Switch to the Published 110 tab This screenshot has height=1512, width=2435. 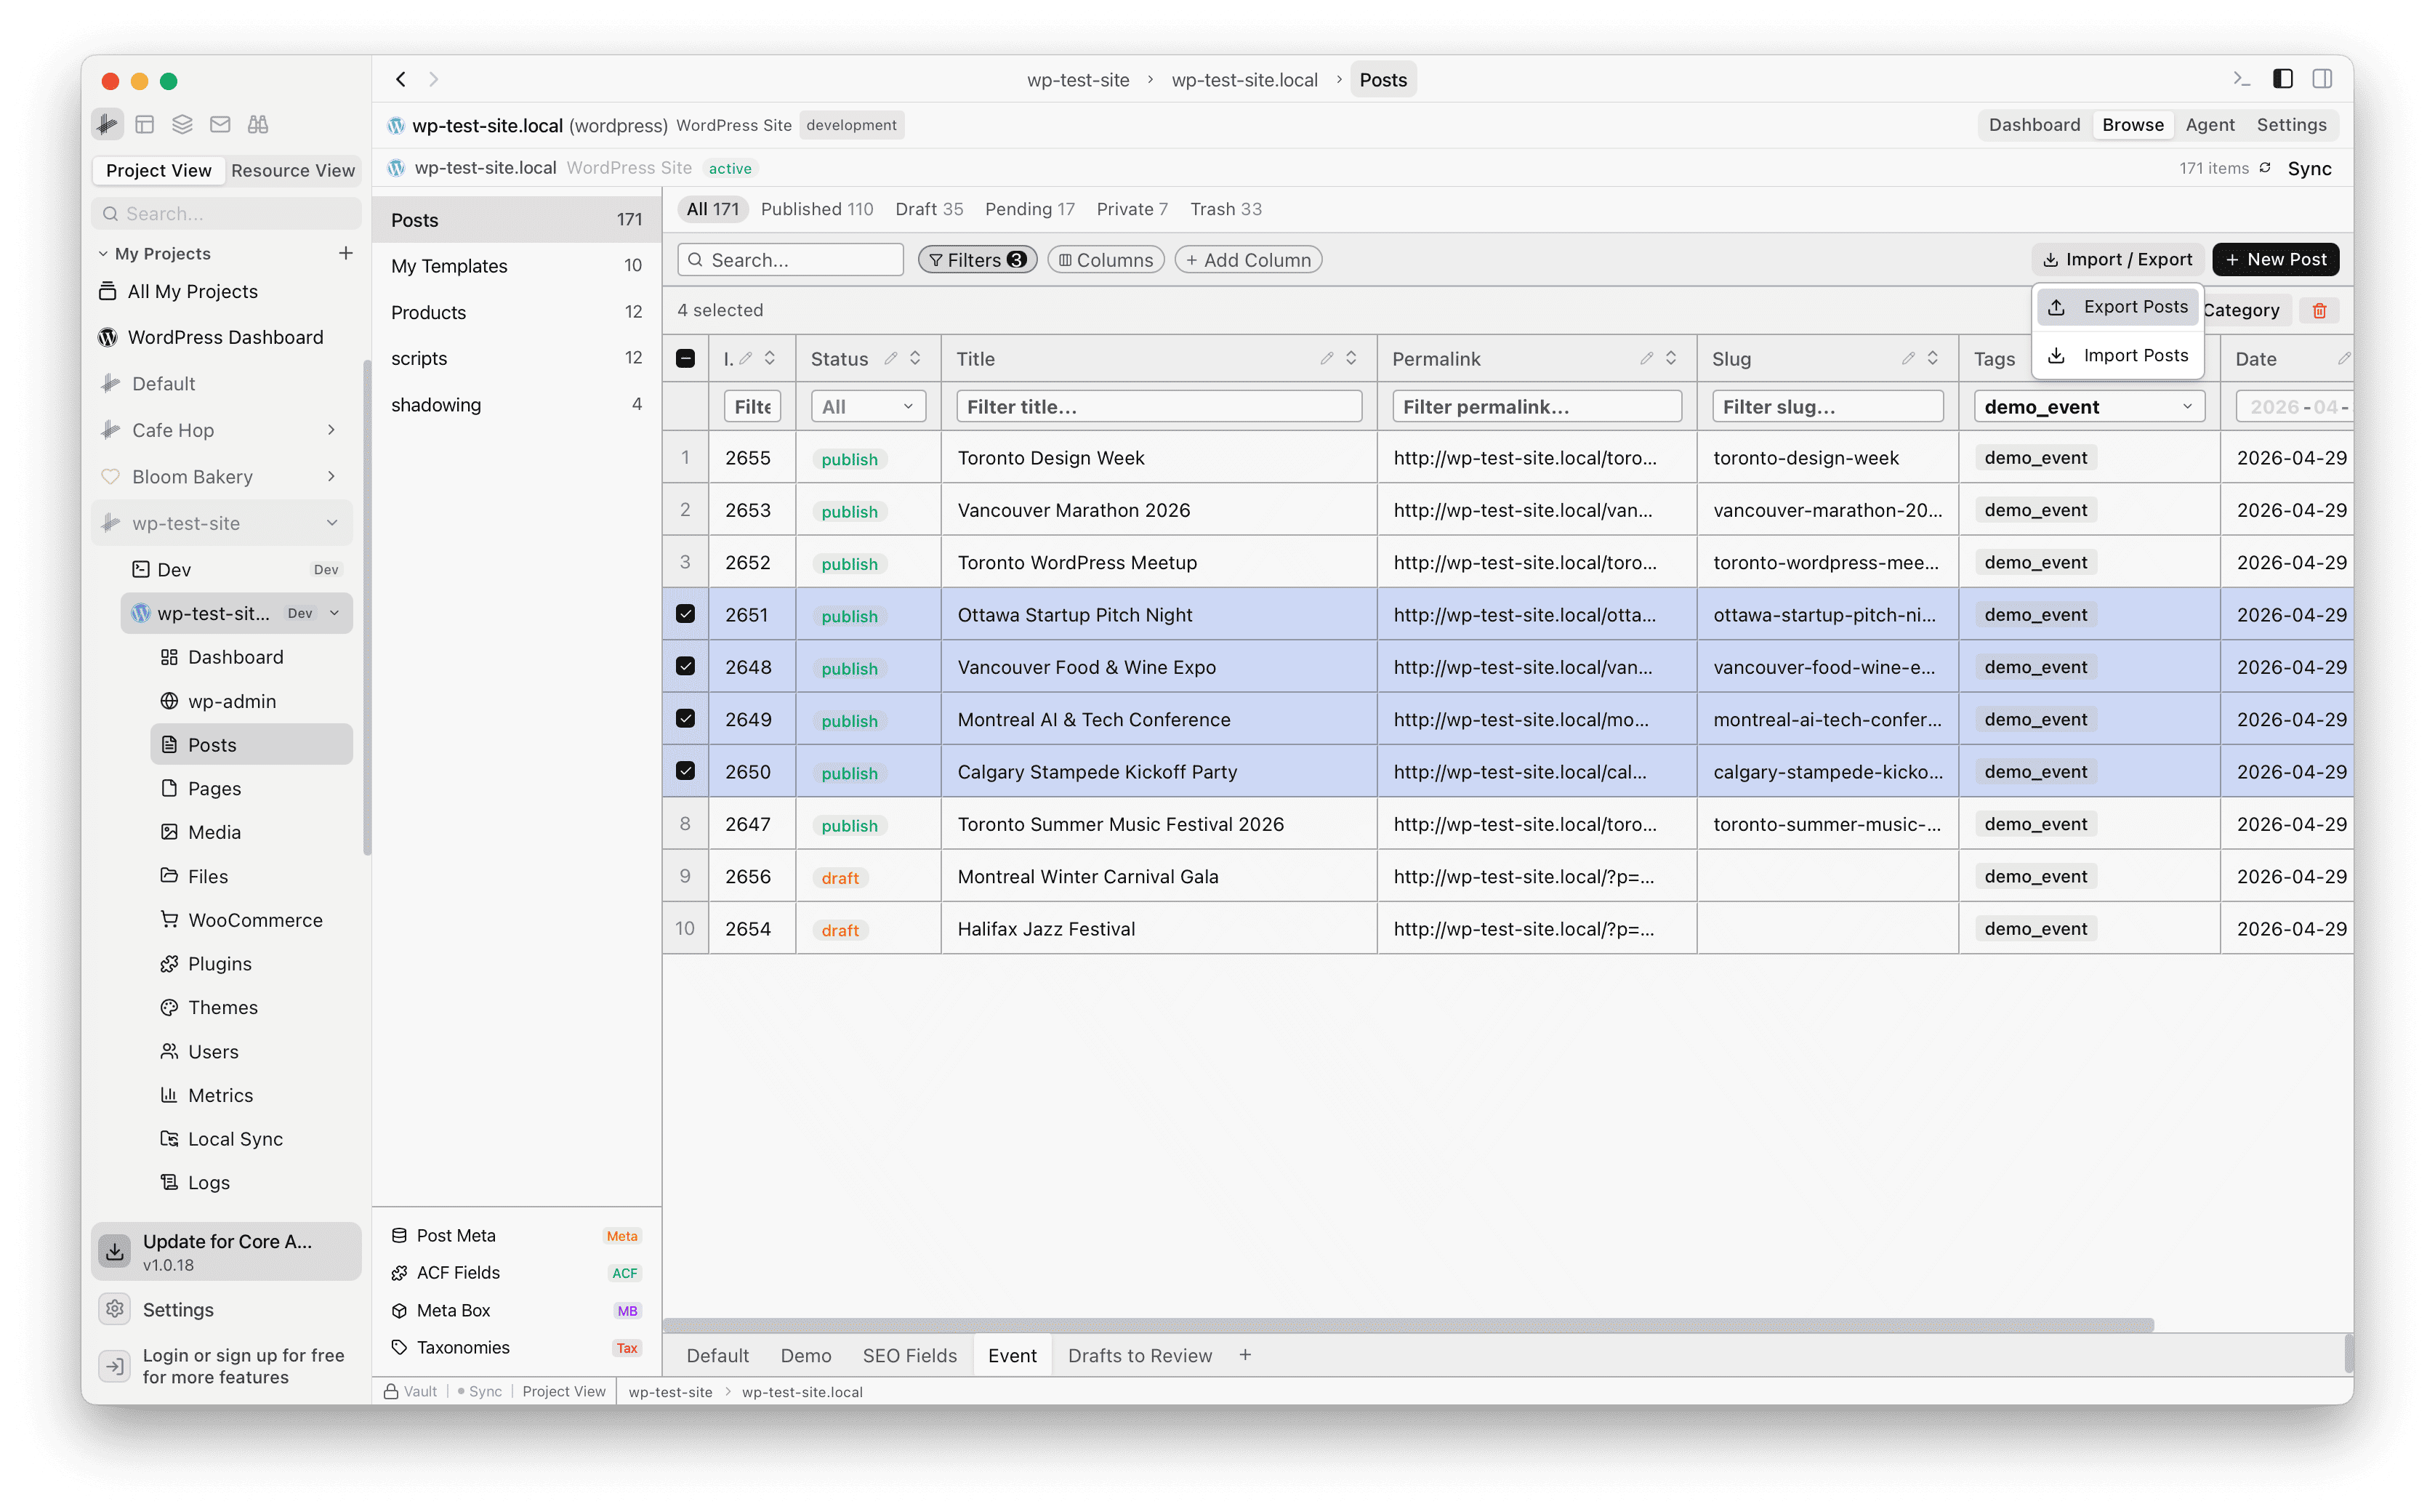pos(817,209)
